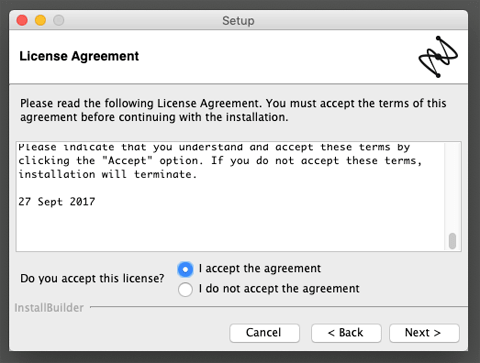Click the InstallBuilder label text
480x363 pixels.
click(x=49, y=308)
